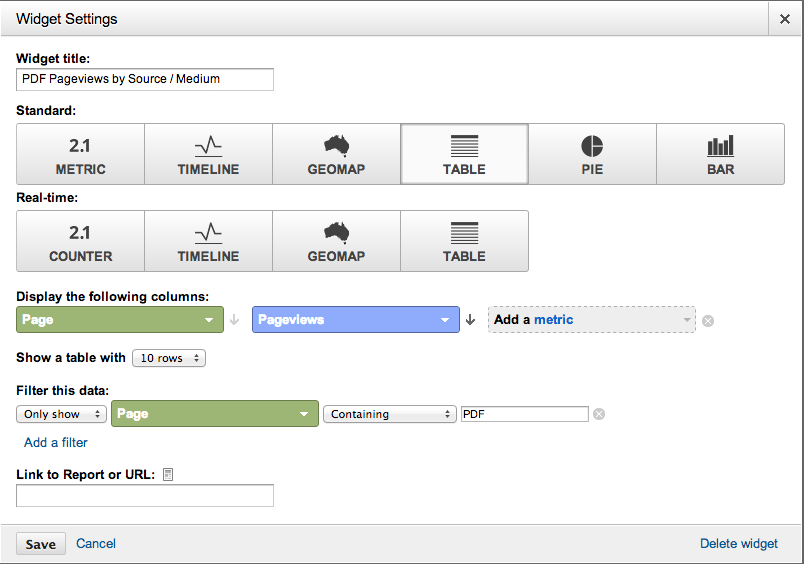
Task: Switch to the Bar chart widget
Action: pos(720,154)
